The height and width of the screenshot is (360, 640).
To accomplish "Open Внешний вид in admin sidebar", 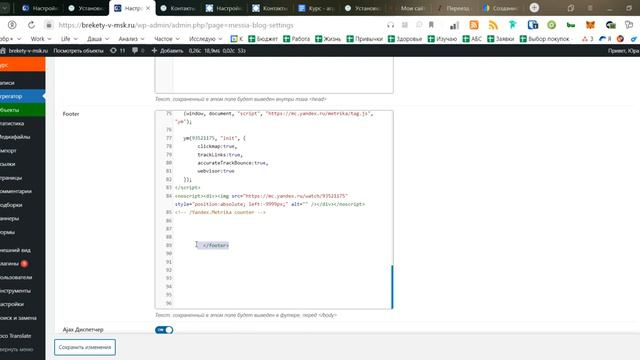I will (16, 250).
